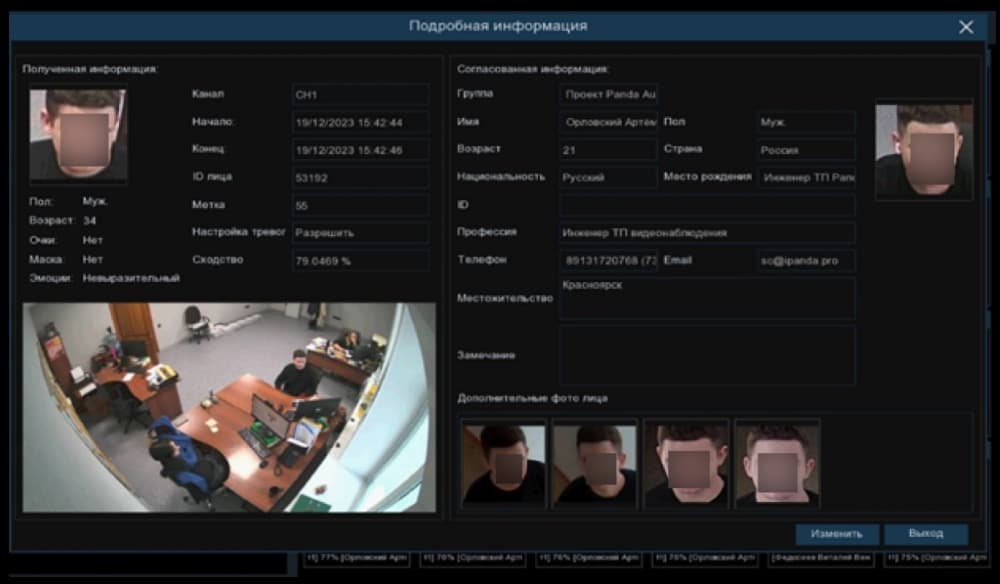
Task: Click the matched profile photo at right
Action: (924, 150)
